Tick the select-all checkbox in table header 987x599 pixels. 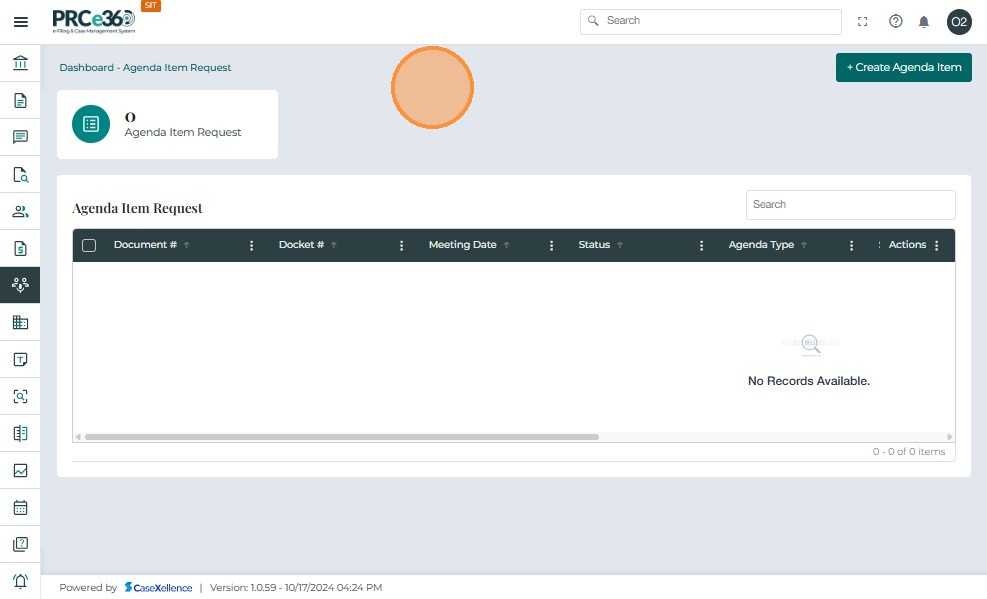tap(89, 245)
